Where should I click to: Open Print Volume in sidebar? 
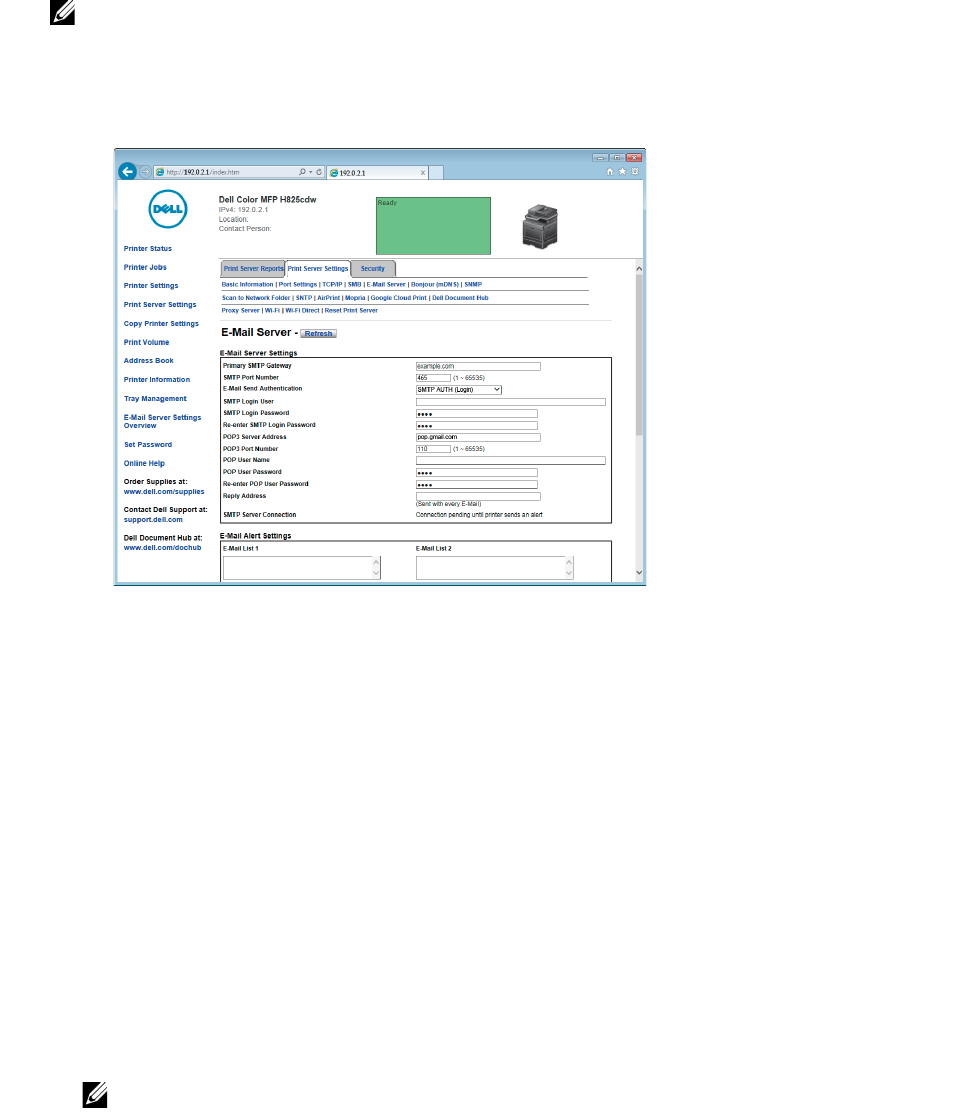coord(147,343)
